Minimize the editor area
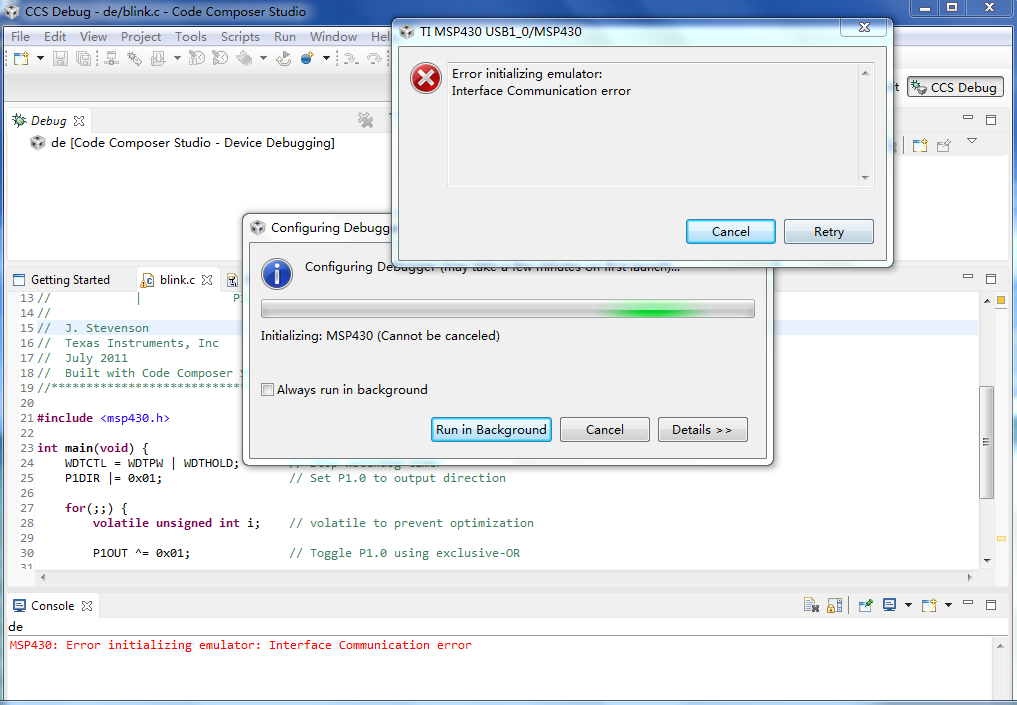Image resolution: width=1017 pixels, height=705 pixels. [x=968, y=277]
